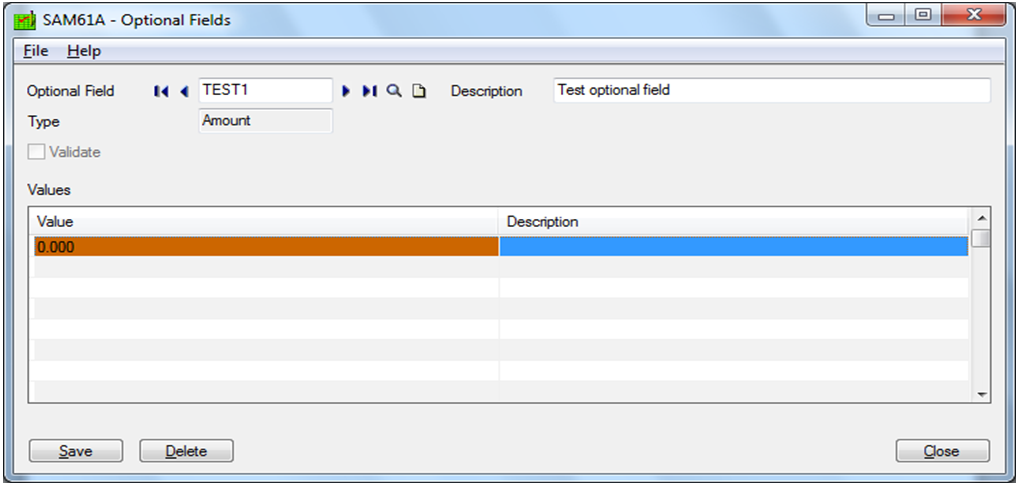
Task: Click the grid vertical scrollbar thumb
Action: click(x=981, y=237)
